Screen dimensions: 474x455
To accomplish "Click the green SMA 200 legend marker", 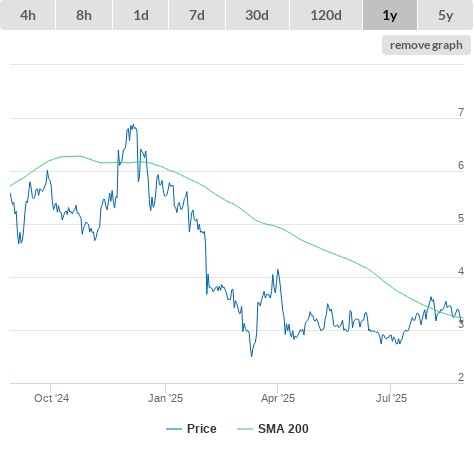I will [245, 429].
